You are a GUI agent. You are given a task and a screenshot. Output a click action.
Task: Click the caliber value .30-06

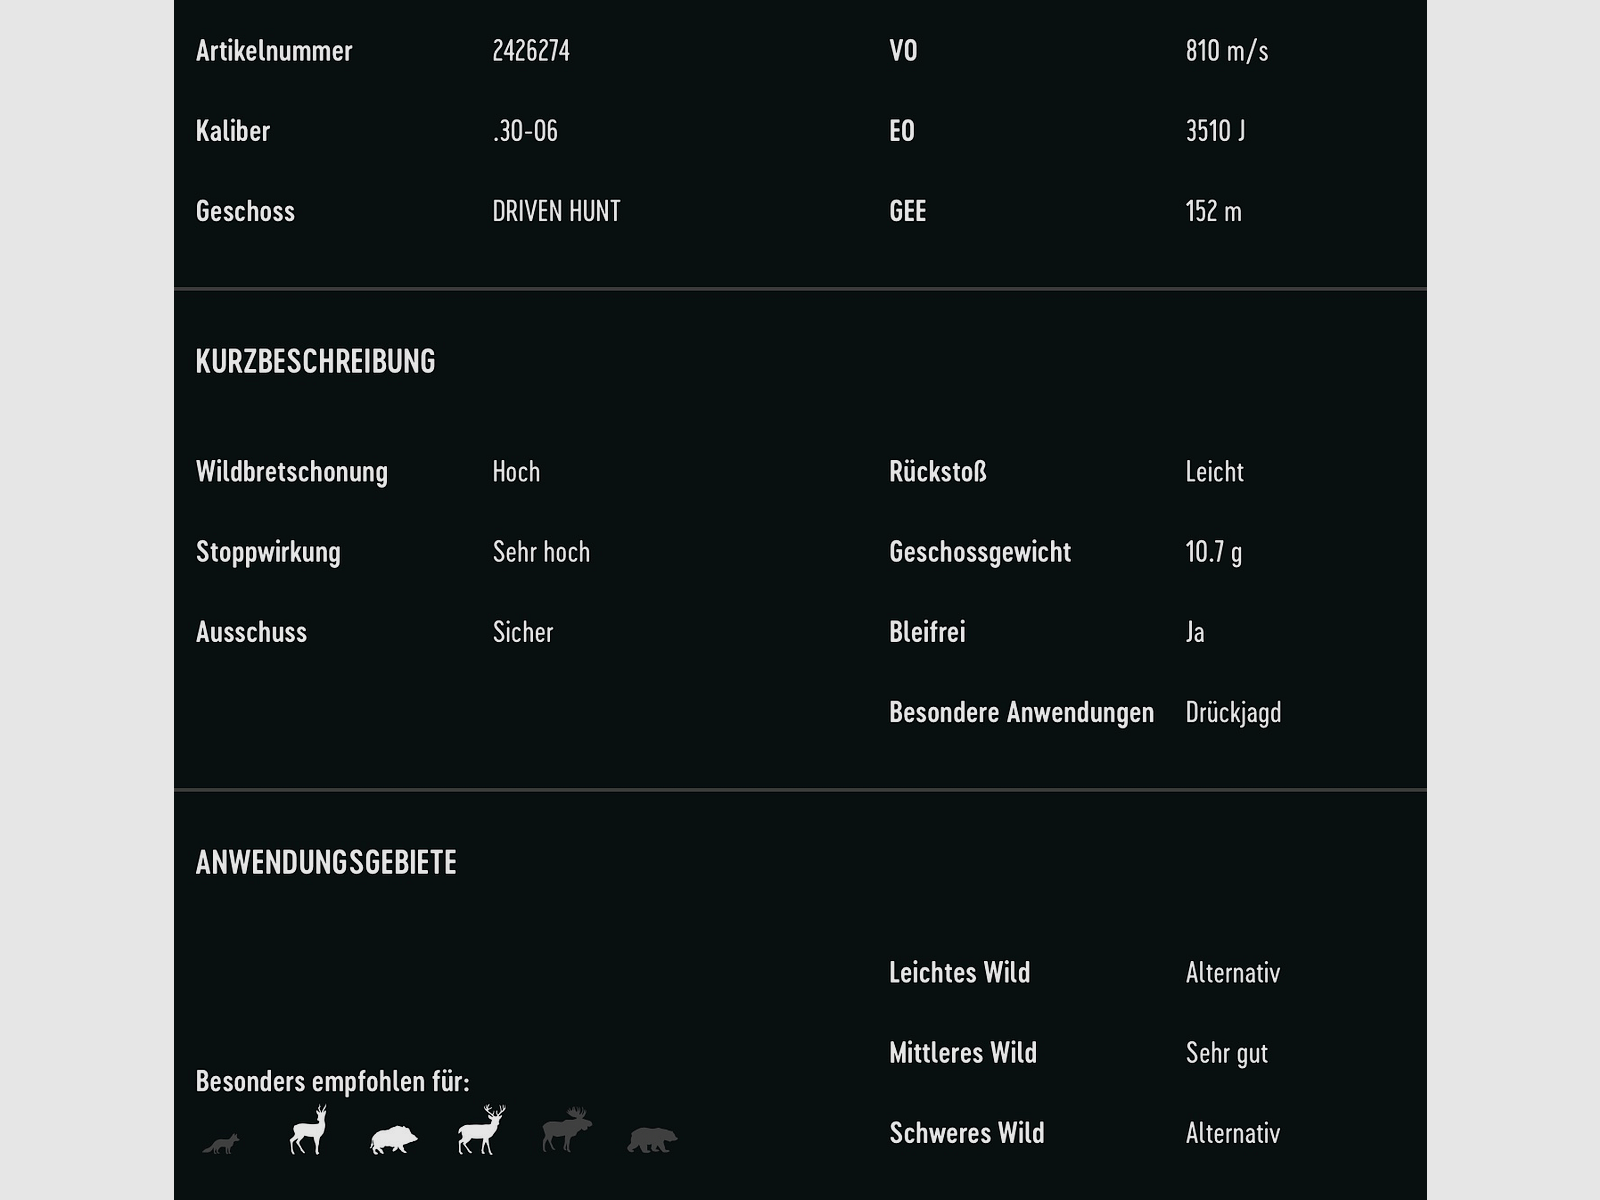point(525,131)
